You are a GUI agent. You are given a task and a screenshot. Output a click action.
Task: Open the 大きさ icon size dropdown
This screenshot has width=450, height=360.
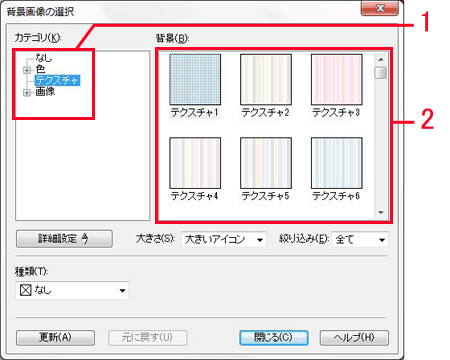[224, 239]
